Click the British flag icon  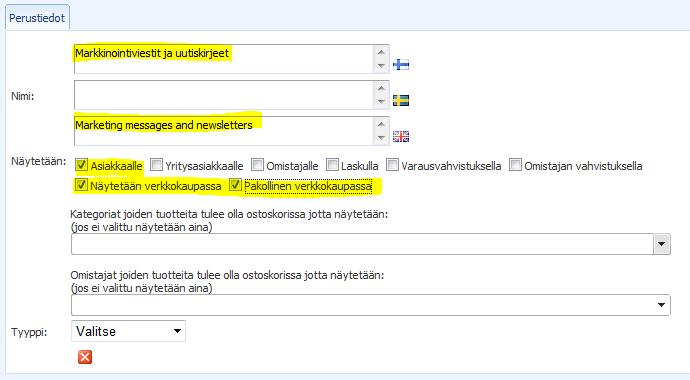click(x=400, y=136)
